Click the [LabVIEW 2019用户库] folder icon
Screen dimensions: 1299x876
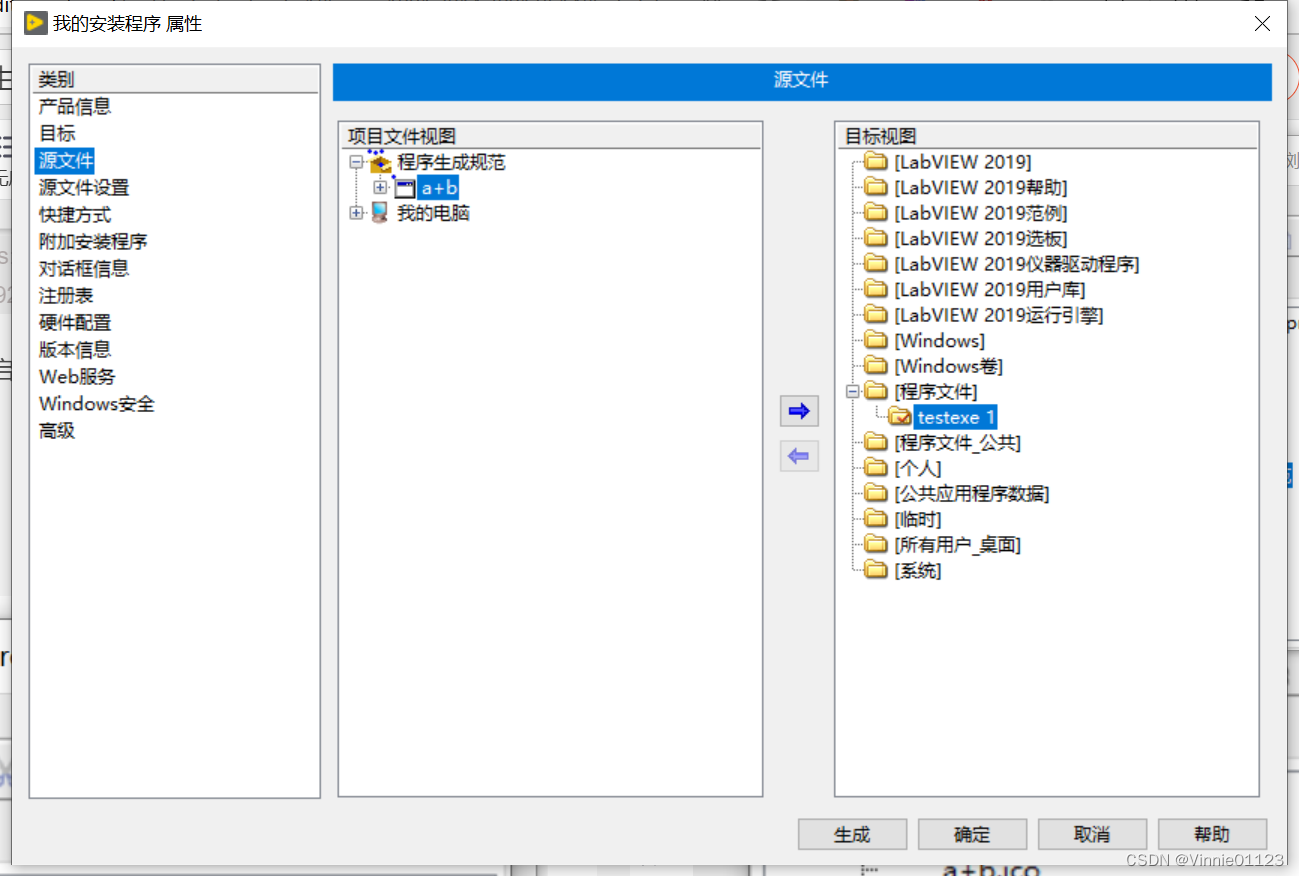click(x=876, y=289)
